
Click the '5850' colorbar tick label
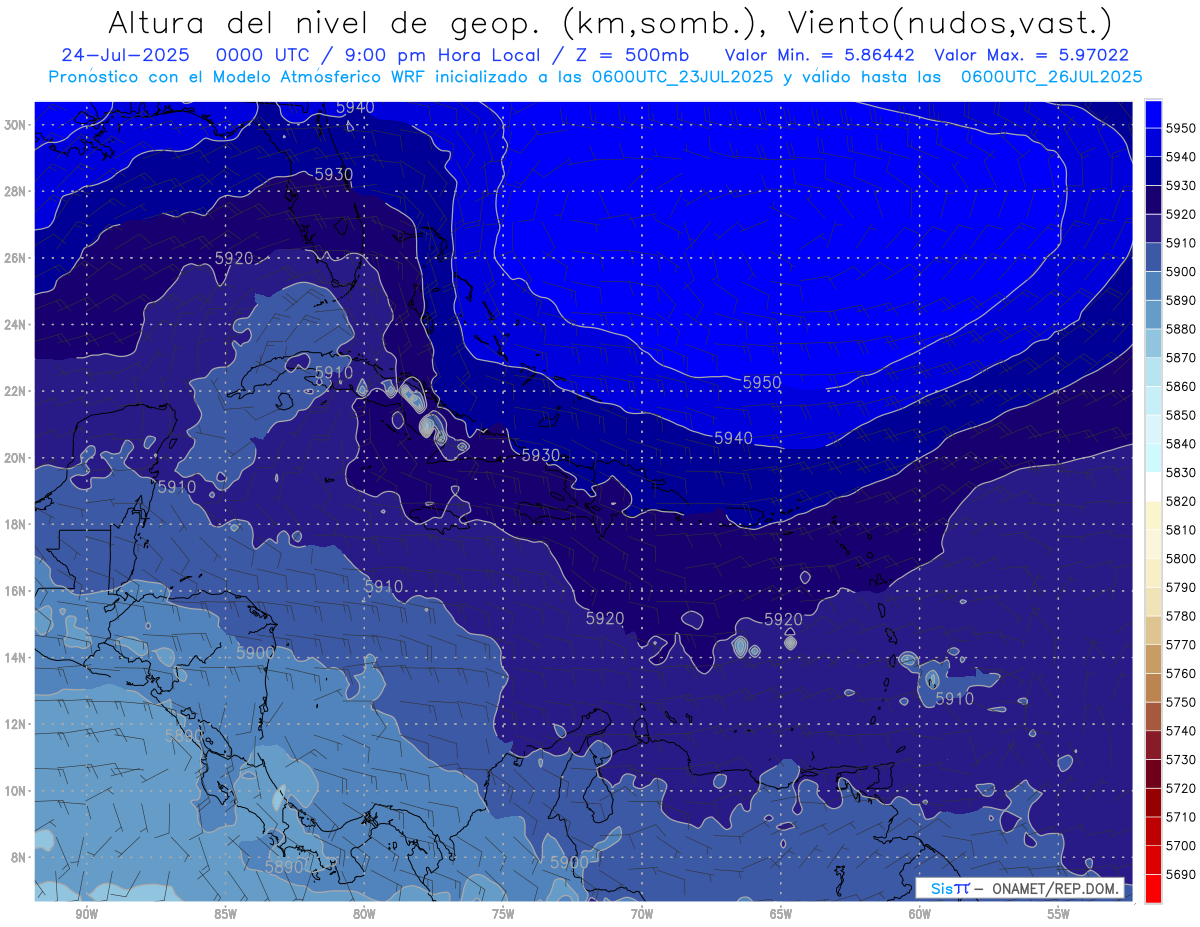tap(1180, 415)
